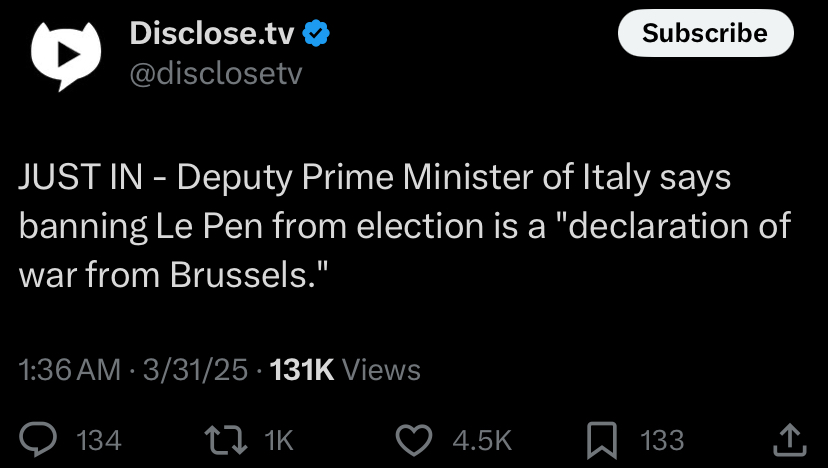Open the 1:36 AM timestamp
The width and height of the screenshot is (828, 468).
click(x=70, y=370)
